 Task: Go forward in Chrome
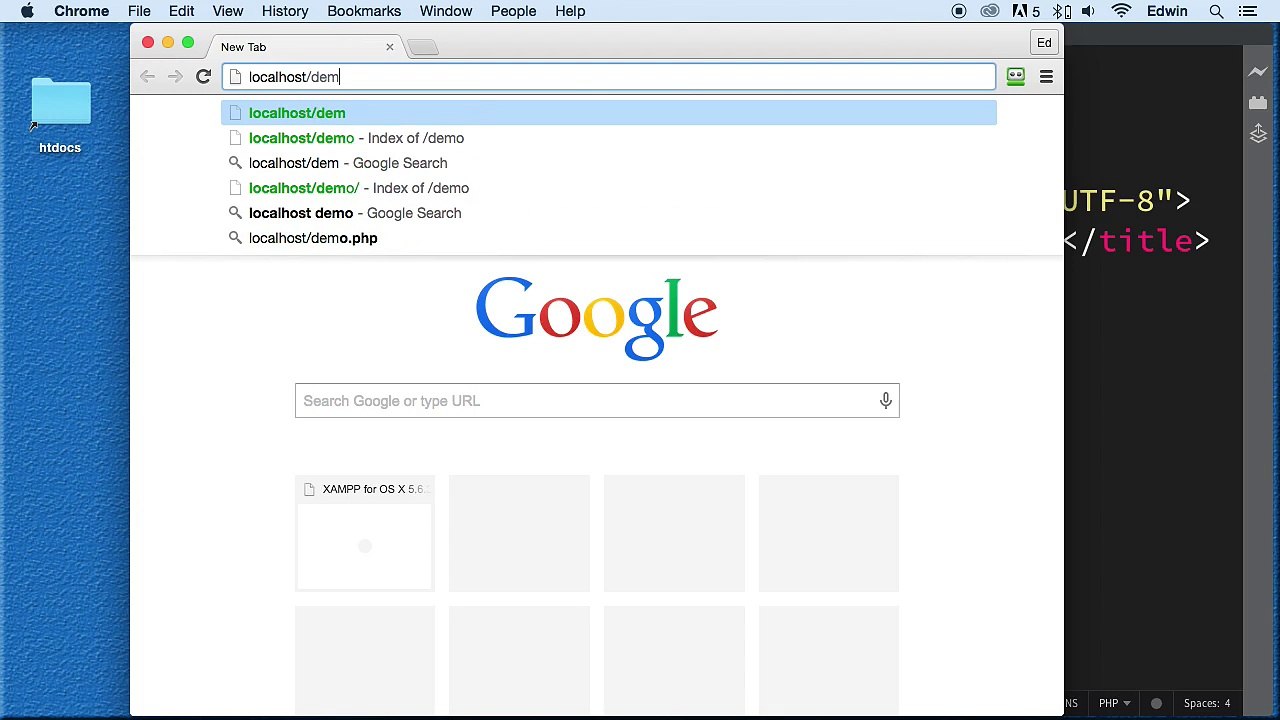[175, 77]
